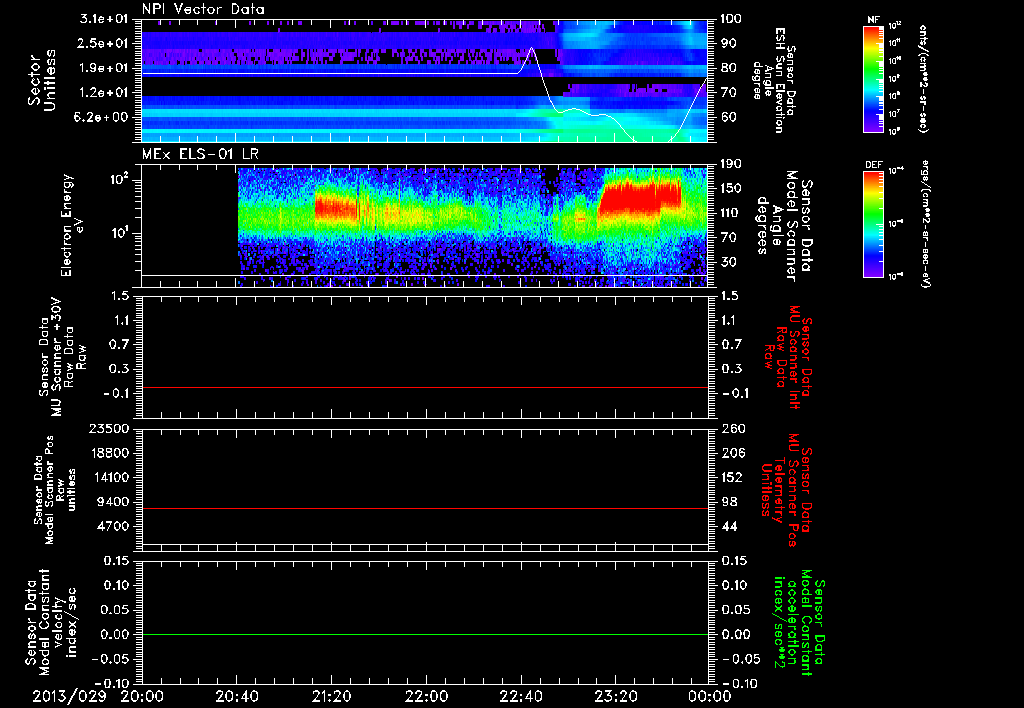Image resolution: width=1024 pixels, height=708 pixels.
Task: Click the red line in Model Scanner Pos panel
Action: [425, 508]
